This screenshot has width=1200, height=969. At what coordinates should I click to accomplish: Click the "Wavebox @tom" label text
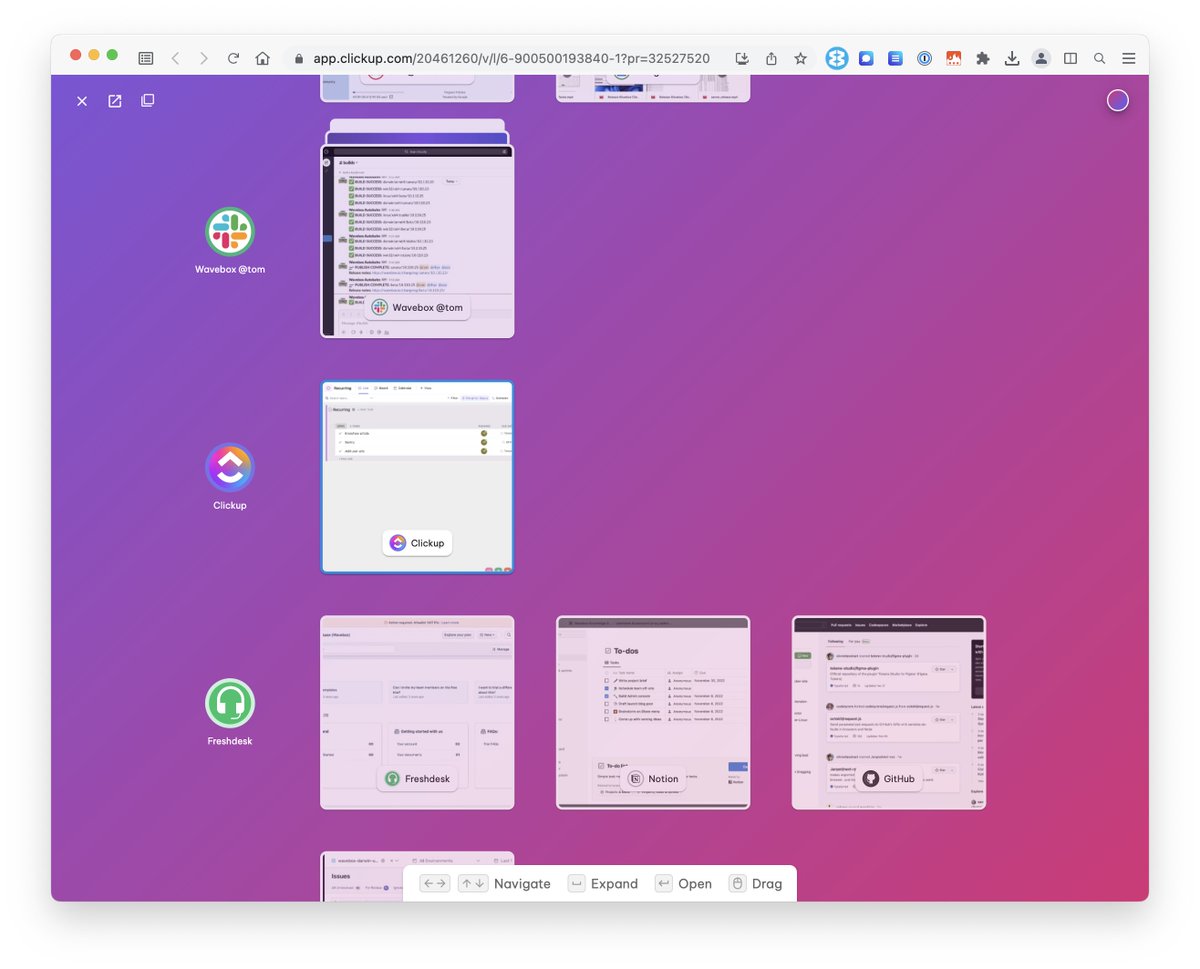pyautogui.click(x=230, y=269)
